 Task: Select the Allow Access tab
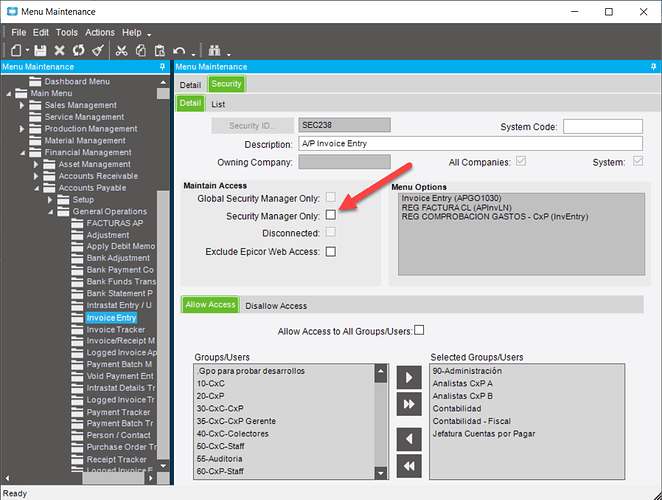pyautogui.click(x=210, y=304)
